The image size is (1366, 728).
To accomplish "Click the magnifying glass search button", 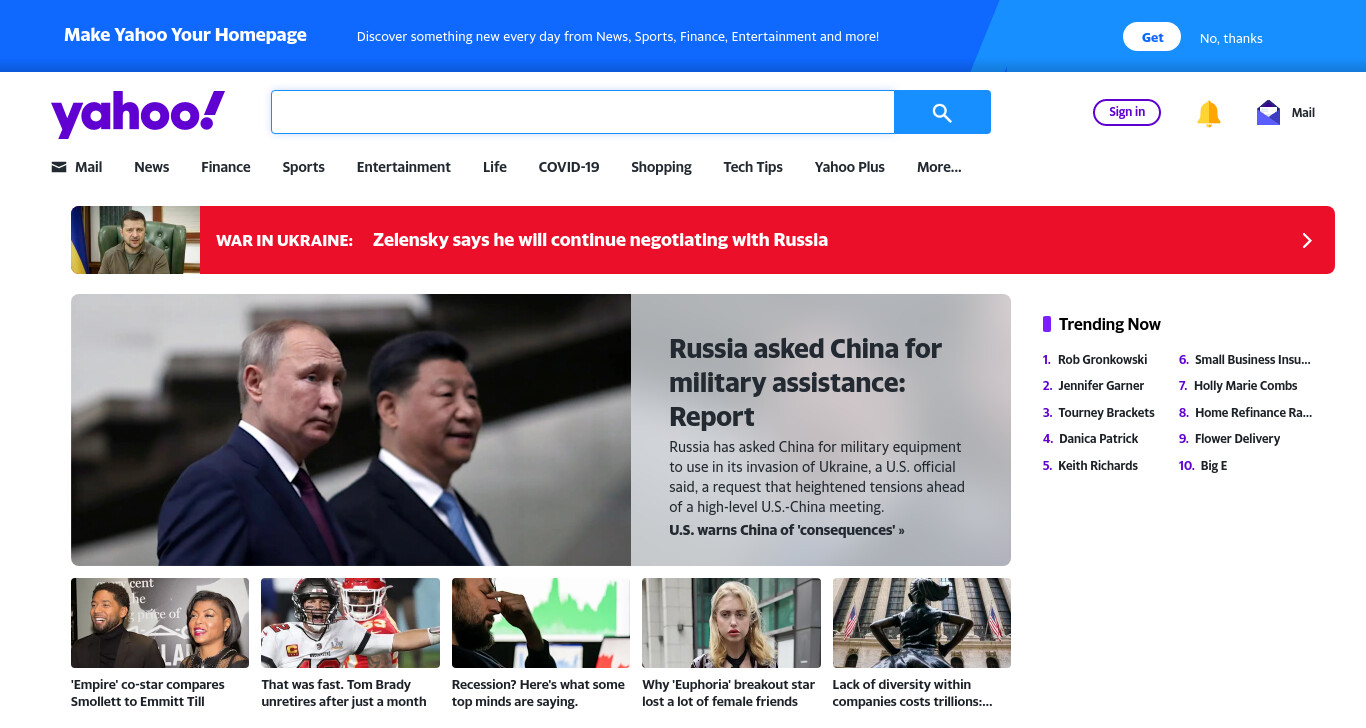I will pos(942,112).
